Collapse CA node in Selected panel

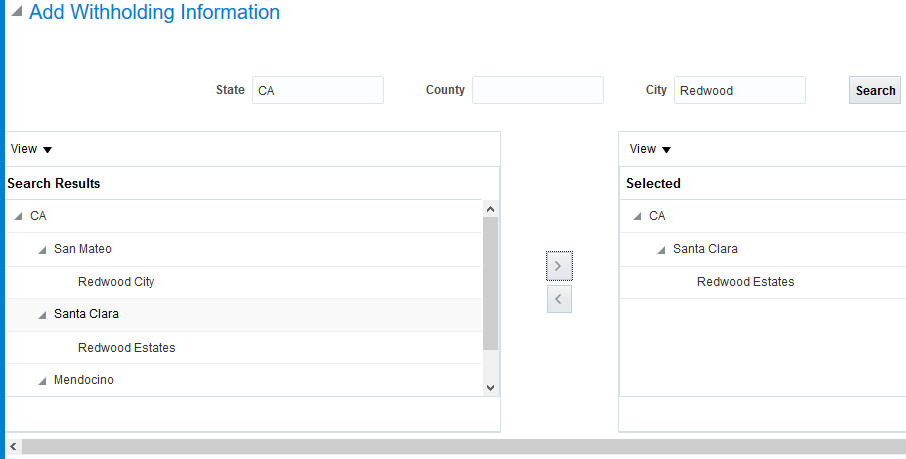coord(638,216)
